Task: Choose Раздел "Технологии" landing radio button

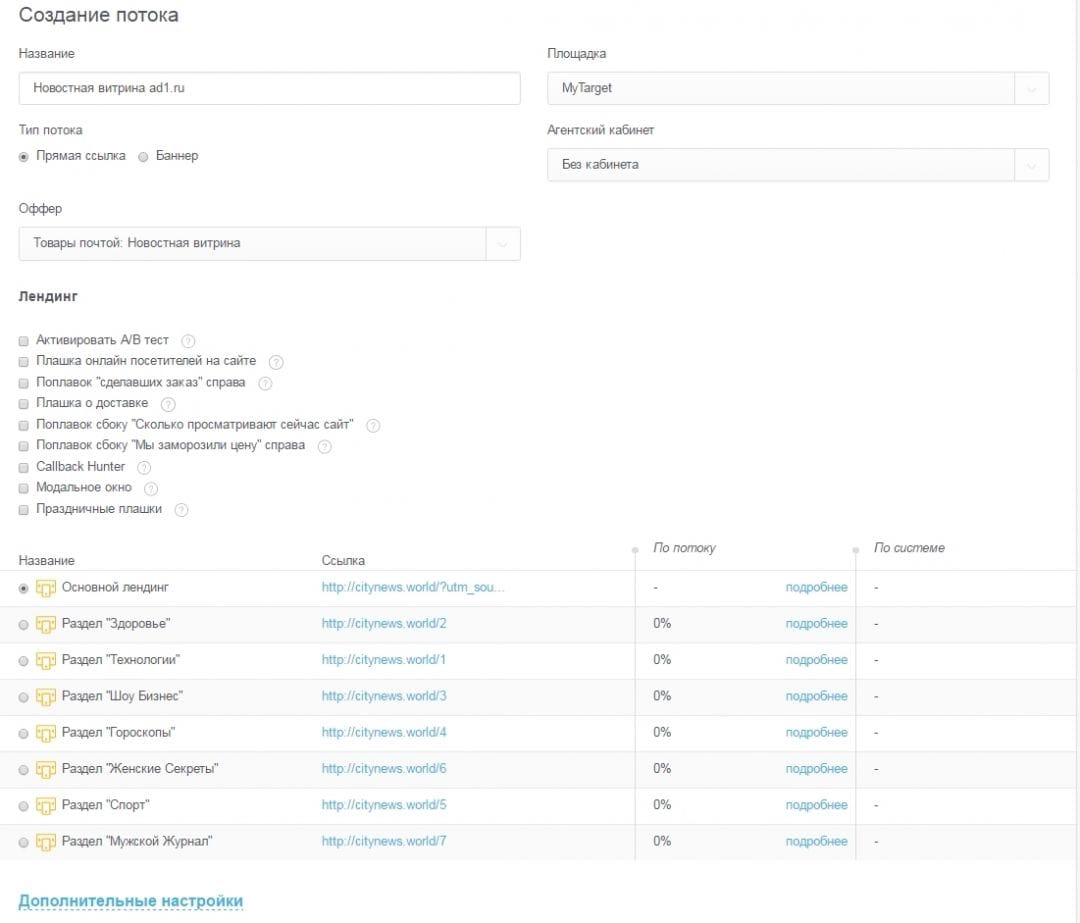Action: [24, 661]
